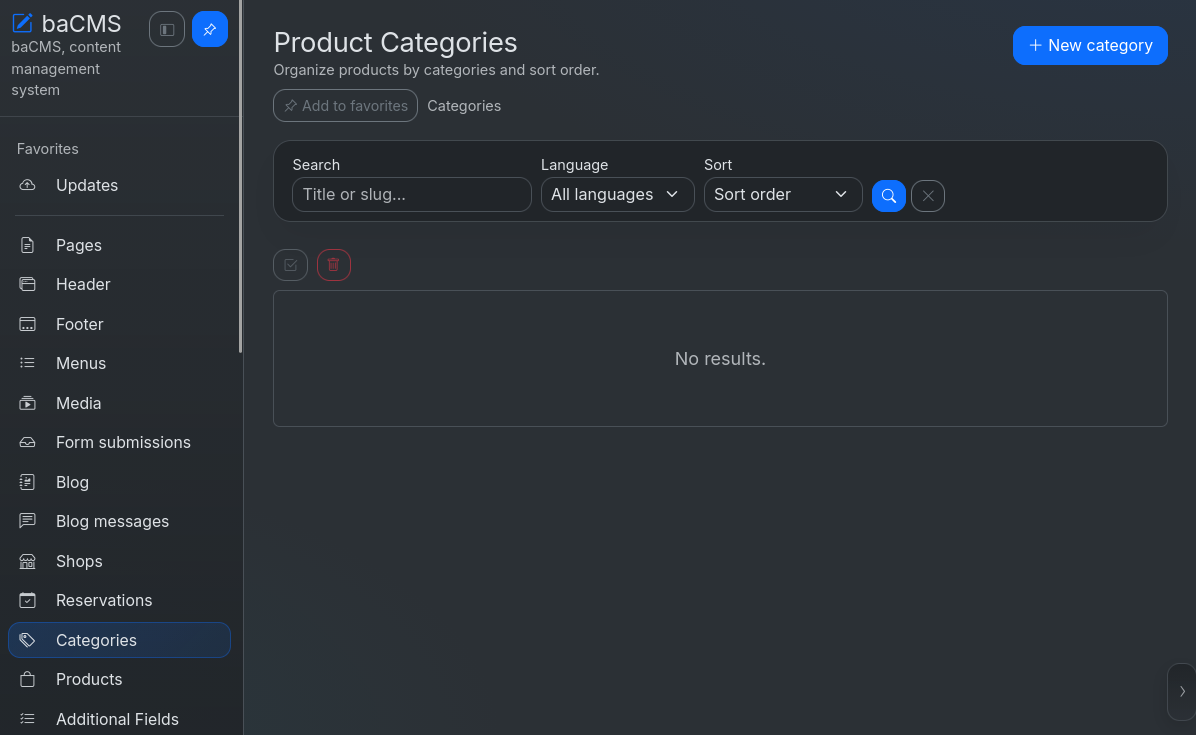The height and width of the screenshot is (735, 1196).
Task: Collapse the sidebar with the panel icon
Action: pyautogui.click(x=167, y=30)
